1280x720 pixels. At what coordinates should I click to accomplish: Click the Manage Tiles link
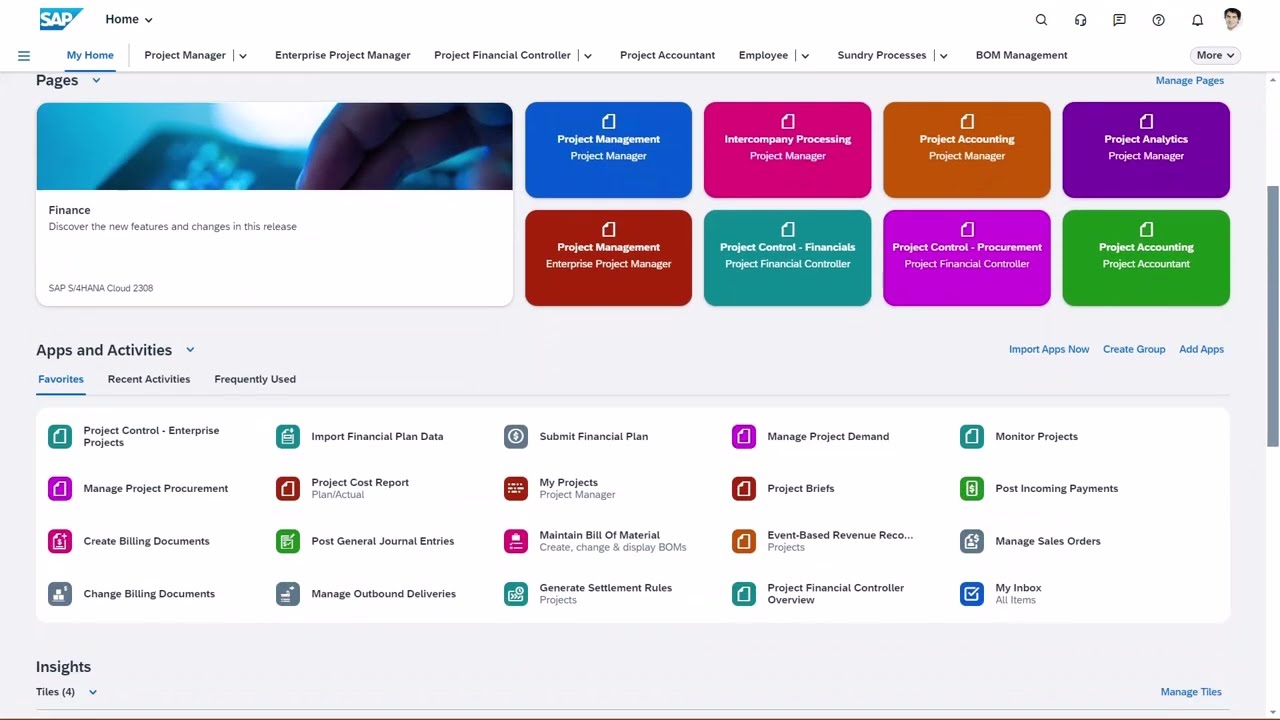pos(1191,692)
